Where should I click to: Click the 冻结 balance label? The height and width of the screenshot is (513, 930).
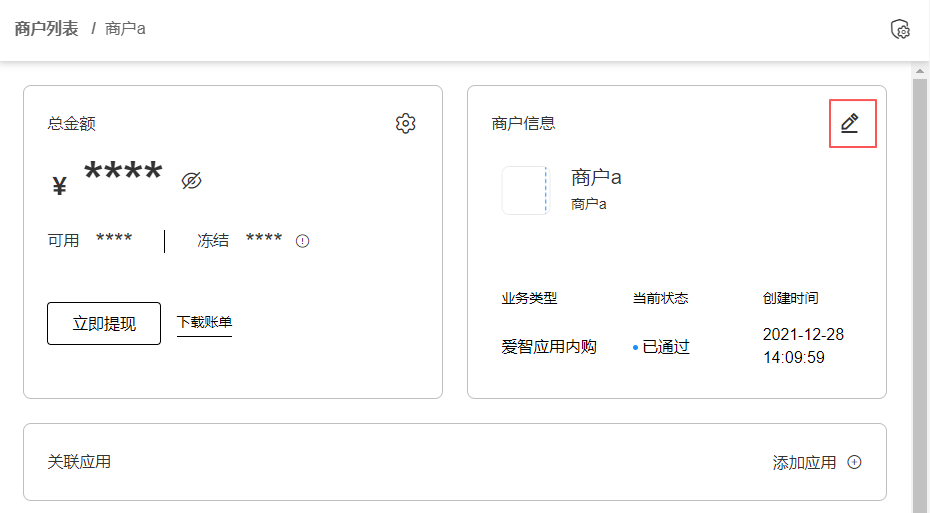213,240
